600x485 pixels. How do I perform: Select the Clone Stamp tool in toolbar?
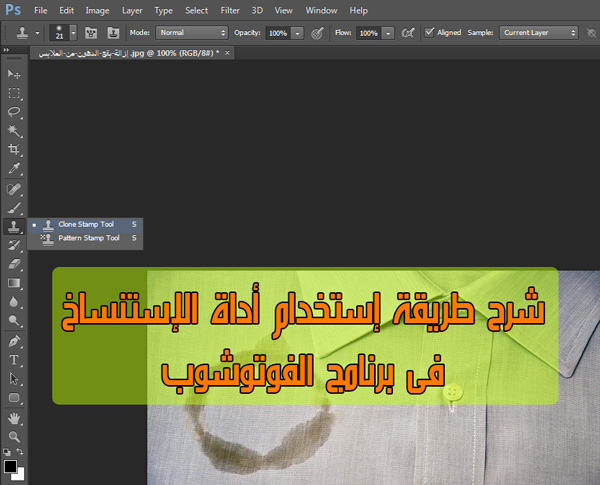tap(14, 226)
